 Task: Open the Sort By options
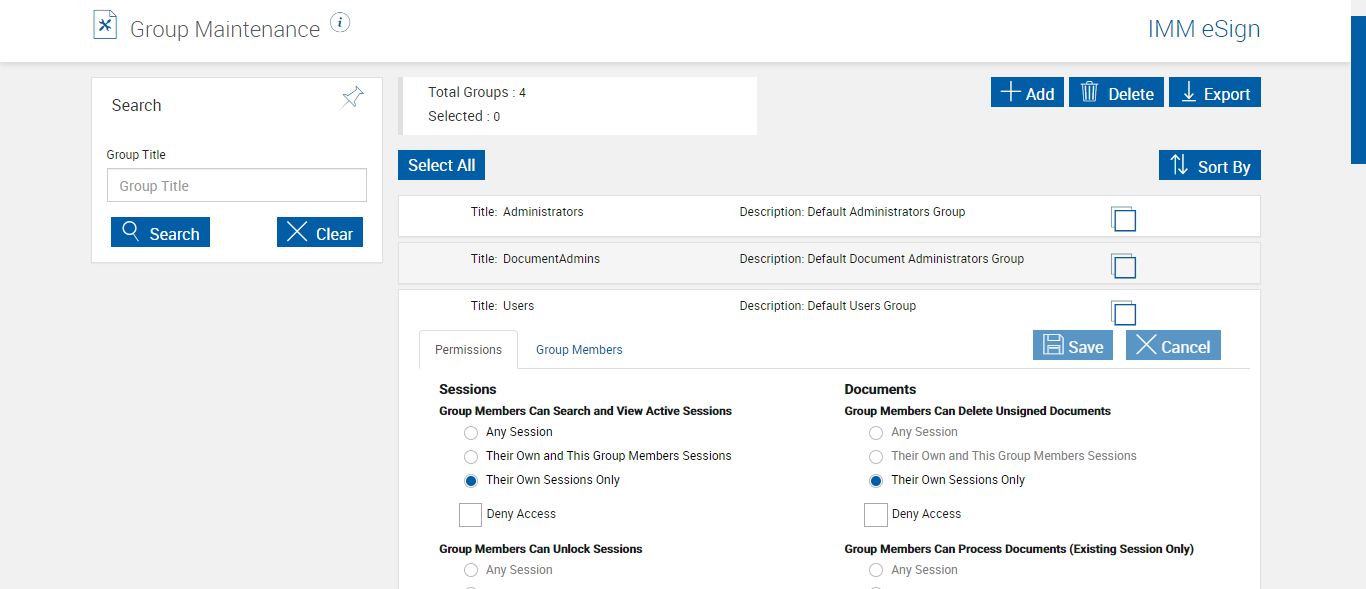click(x=1209, y=166)
